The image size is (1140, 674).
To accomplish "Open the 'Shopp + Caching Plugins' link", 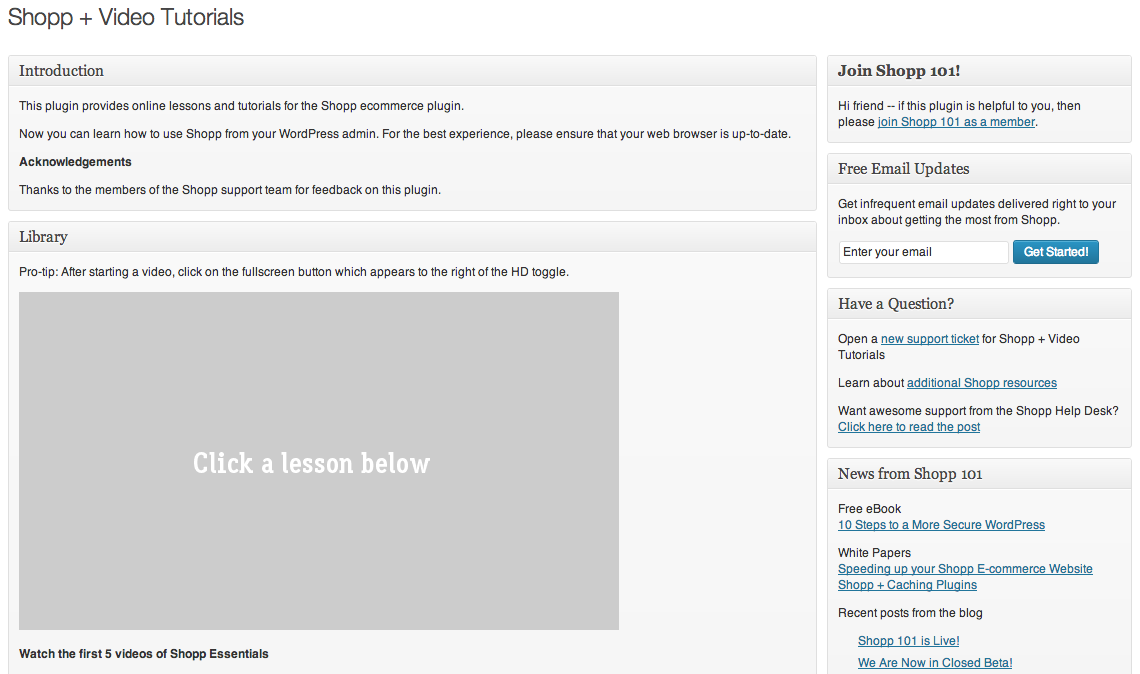I will (907, 585).
